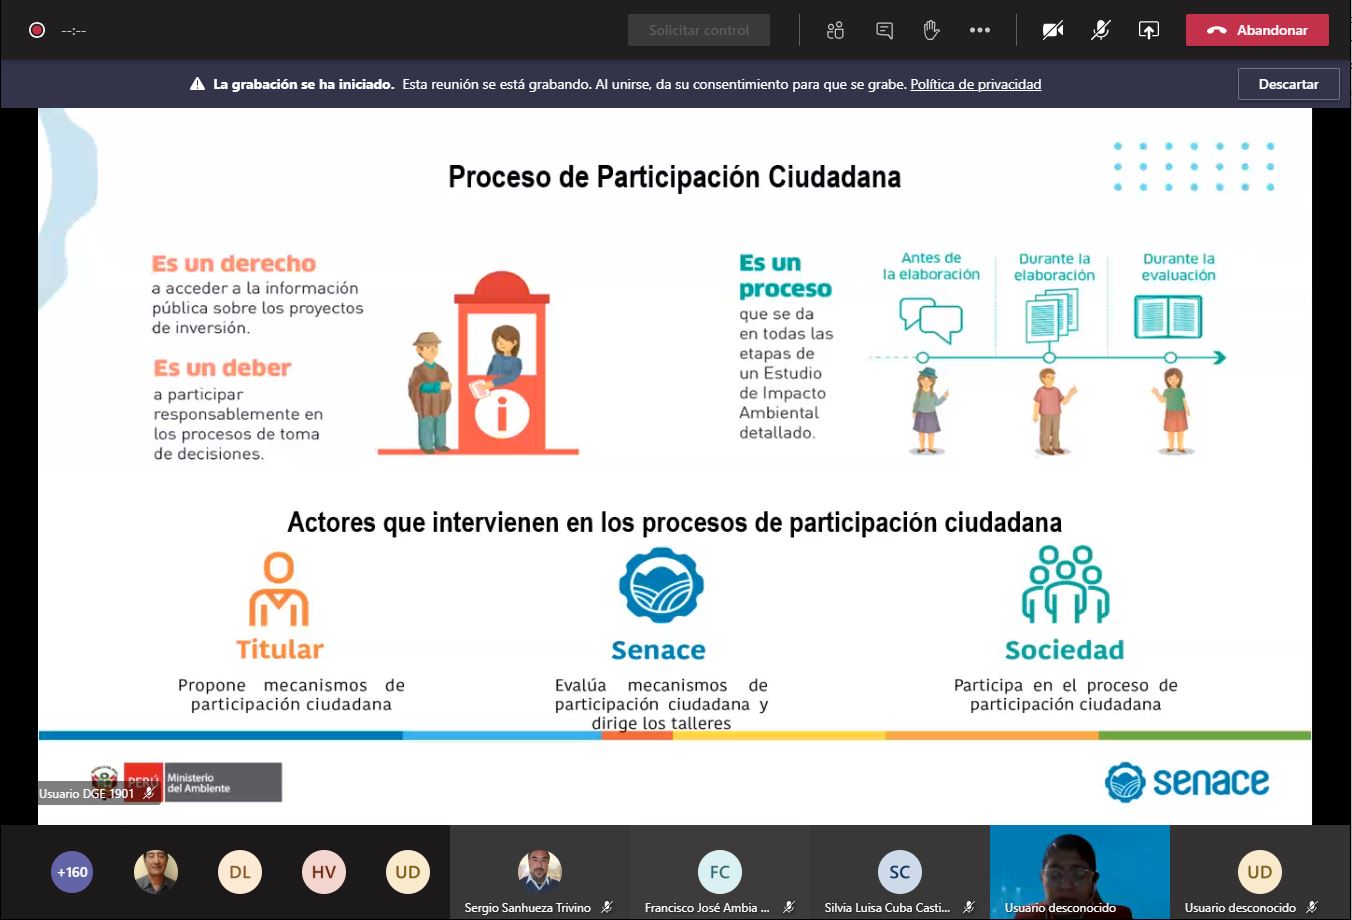The image size is (1352, 920).
Task: Raise your hand in meeting
Action: (x=931, y=30)
